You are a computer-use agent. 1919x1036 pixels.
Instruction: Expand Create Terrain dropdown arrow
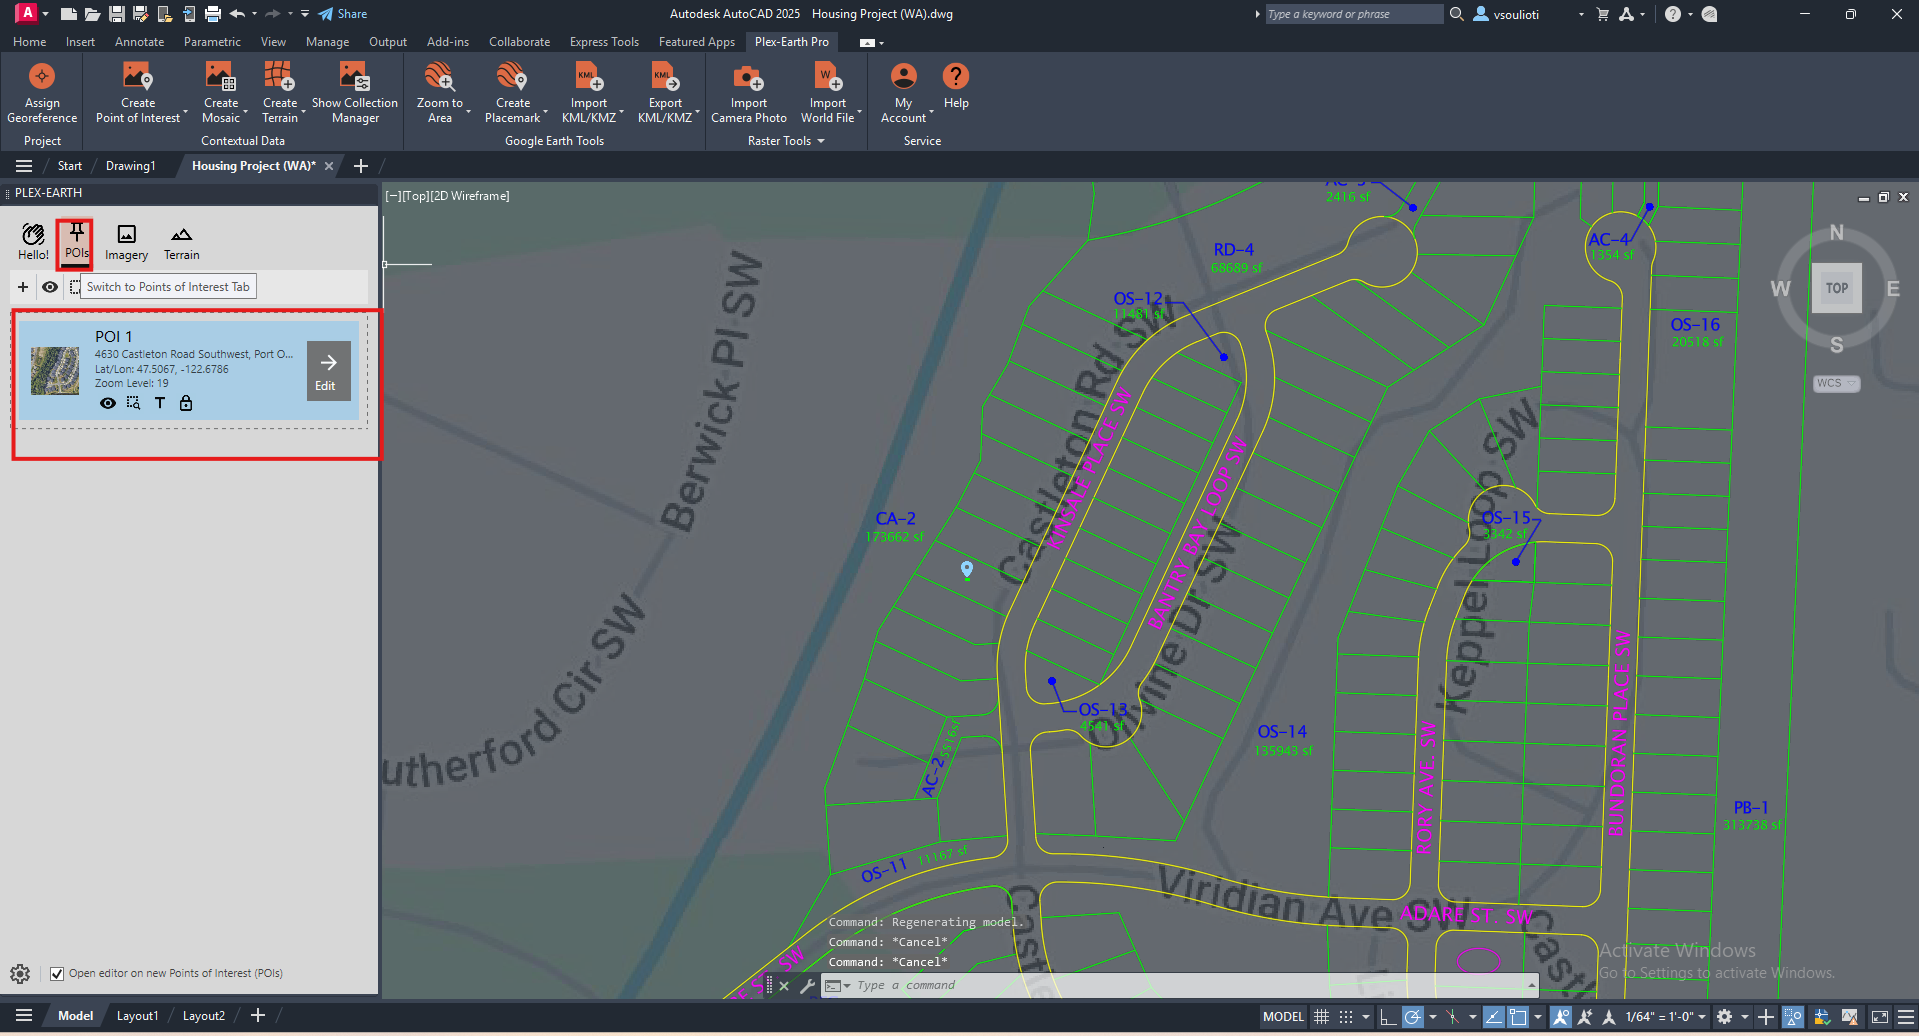pyautogui.click(x=304, y=111)
